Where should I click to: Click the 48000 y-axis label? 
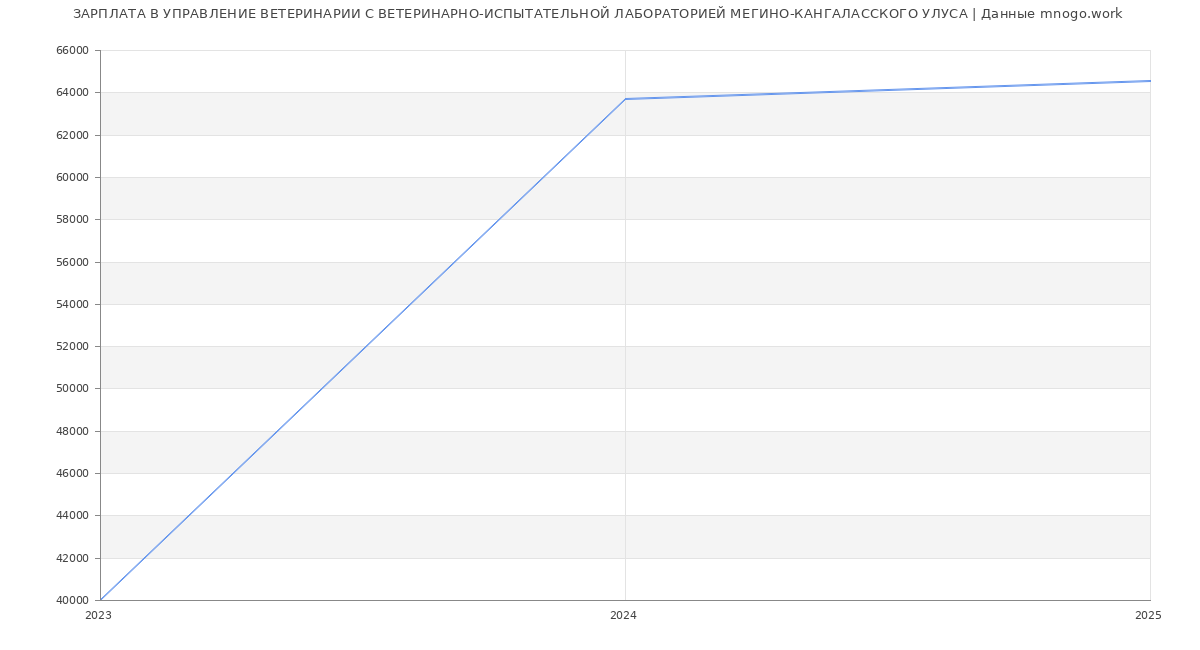point(72,432)
